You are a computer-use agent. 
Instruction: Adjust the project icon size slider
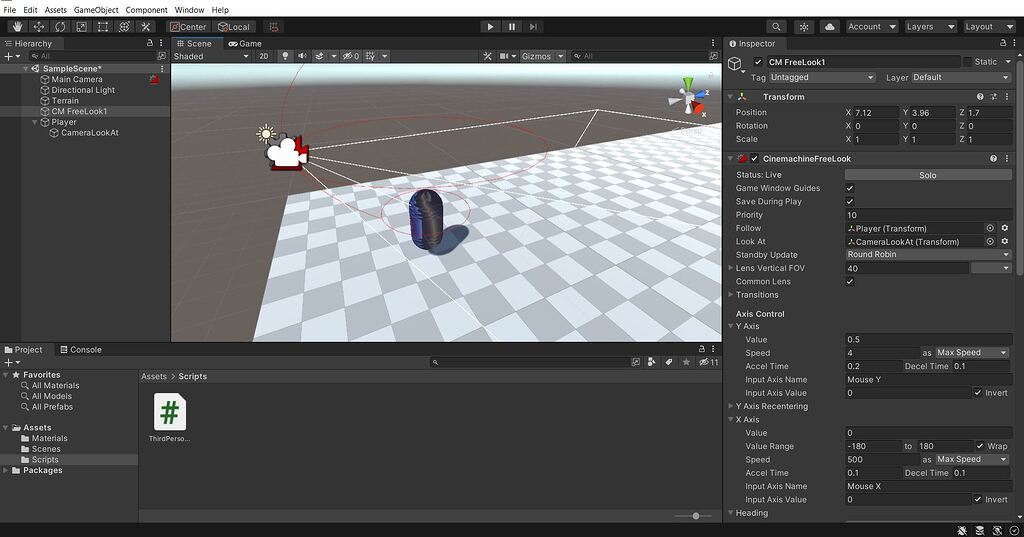coord(695,516)
